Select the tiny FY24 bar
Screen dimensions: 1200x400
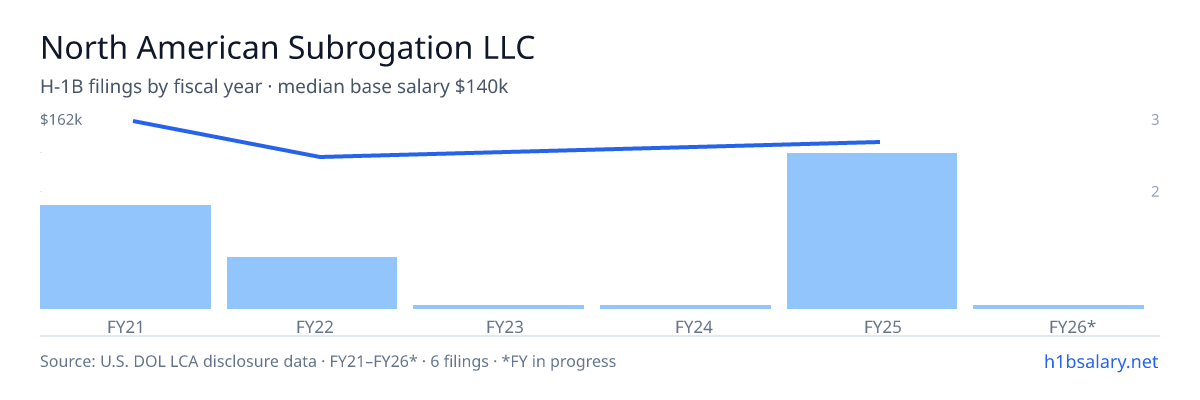tap(685, 306)
